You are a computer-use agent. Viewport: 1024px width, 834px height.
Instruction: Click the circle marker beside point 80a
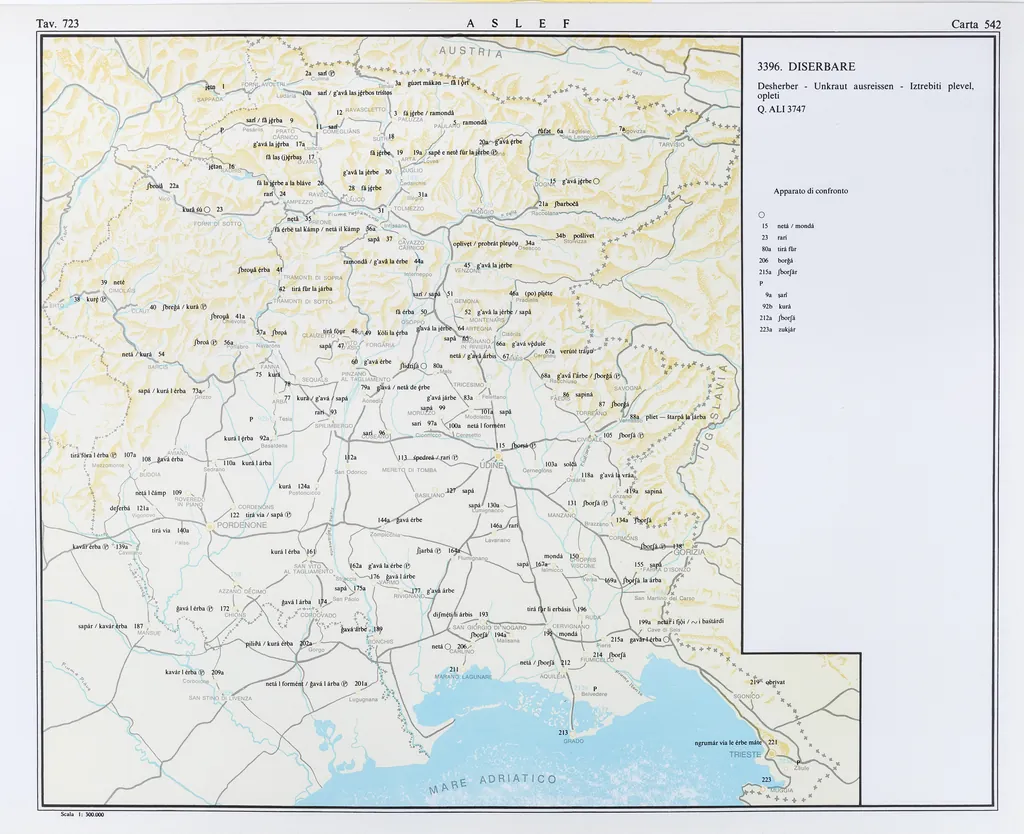point(424,367)
